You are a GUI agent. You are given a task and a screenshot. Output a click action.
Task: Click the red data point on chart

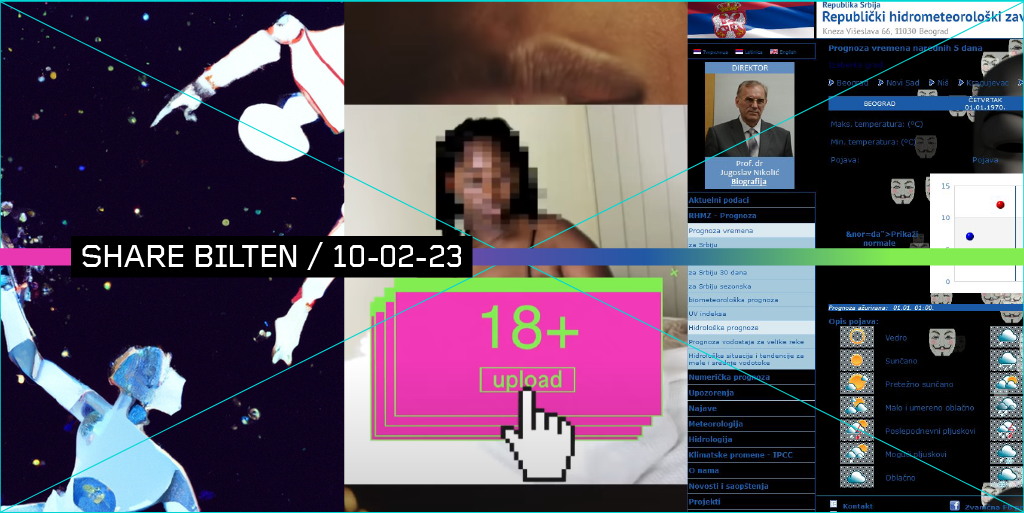[1000, 205]
